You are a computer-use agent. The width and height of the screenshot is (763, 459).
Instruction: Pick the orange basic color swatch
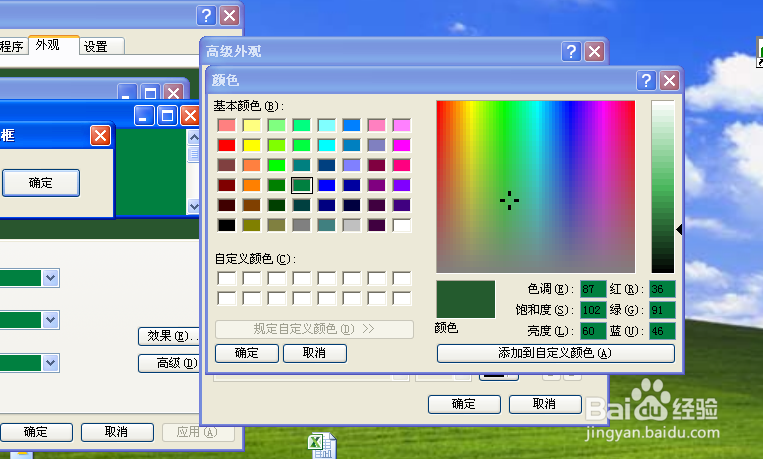[x=252, y=185]
